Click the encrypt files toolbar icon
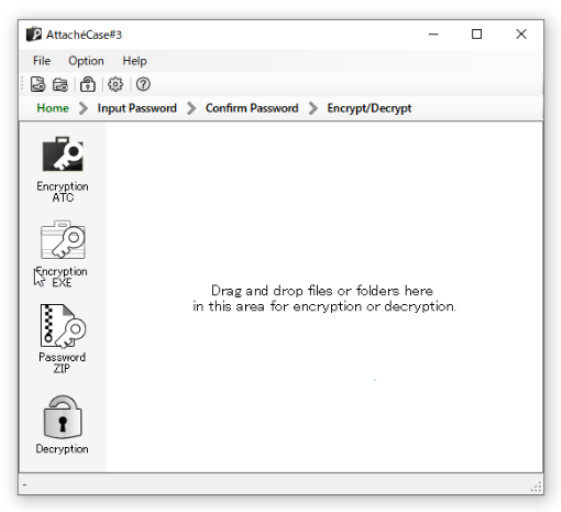Screen dimensions: 561x512 pos(38,84)
